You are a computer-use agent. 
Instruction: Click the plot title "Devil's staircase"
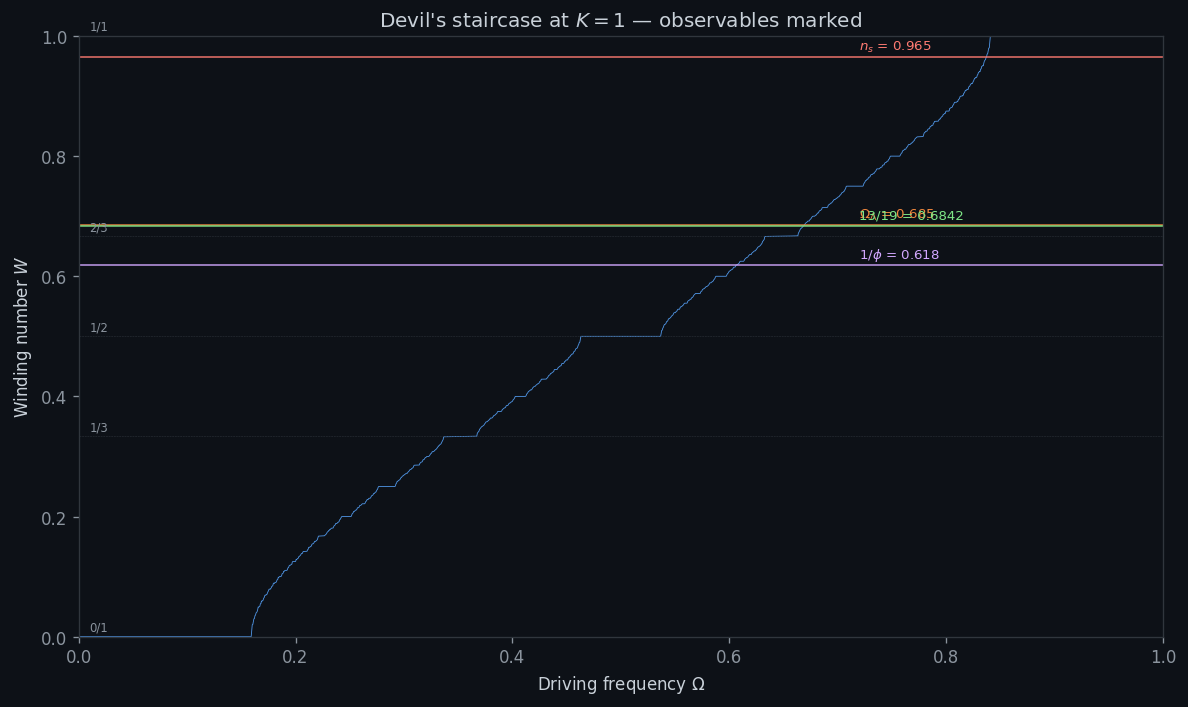620,21
